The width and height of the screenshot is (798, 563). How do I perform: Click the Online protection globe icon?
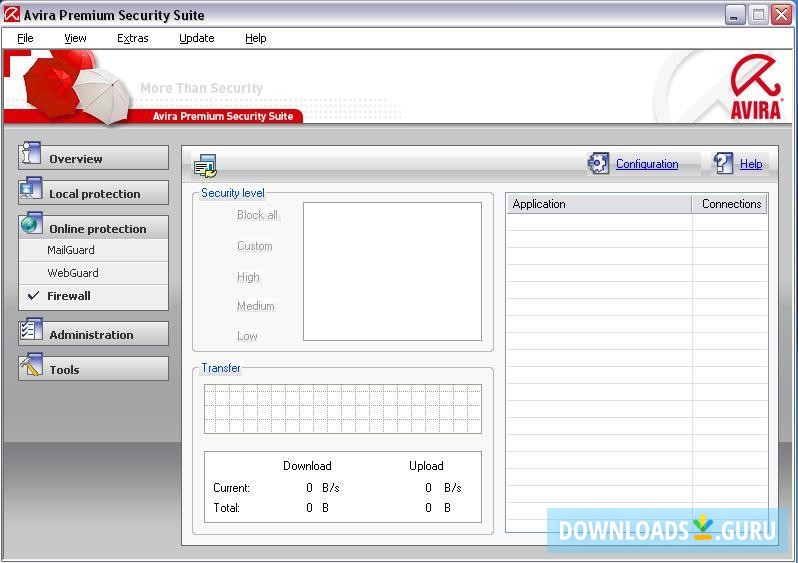(x=32, y=223)
